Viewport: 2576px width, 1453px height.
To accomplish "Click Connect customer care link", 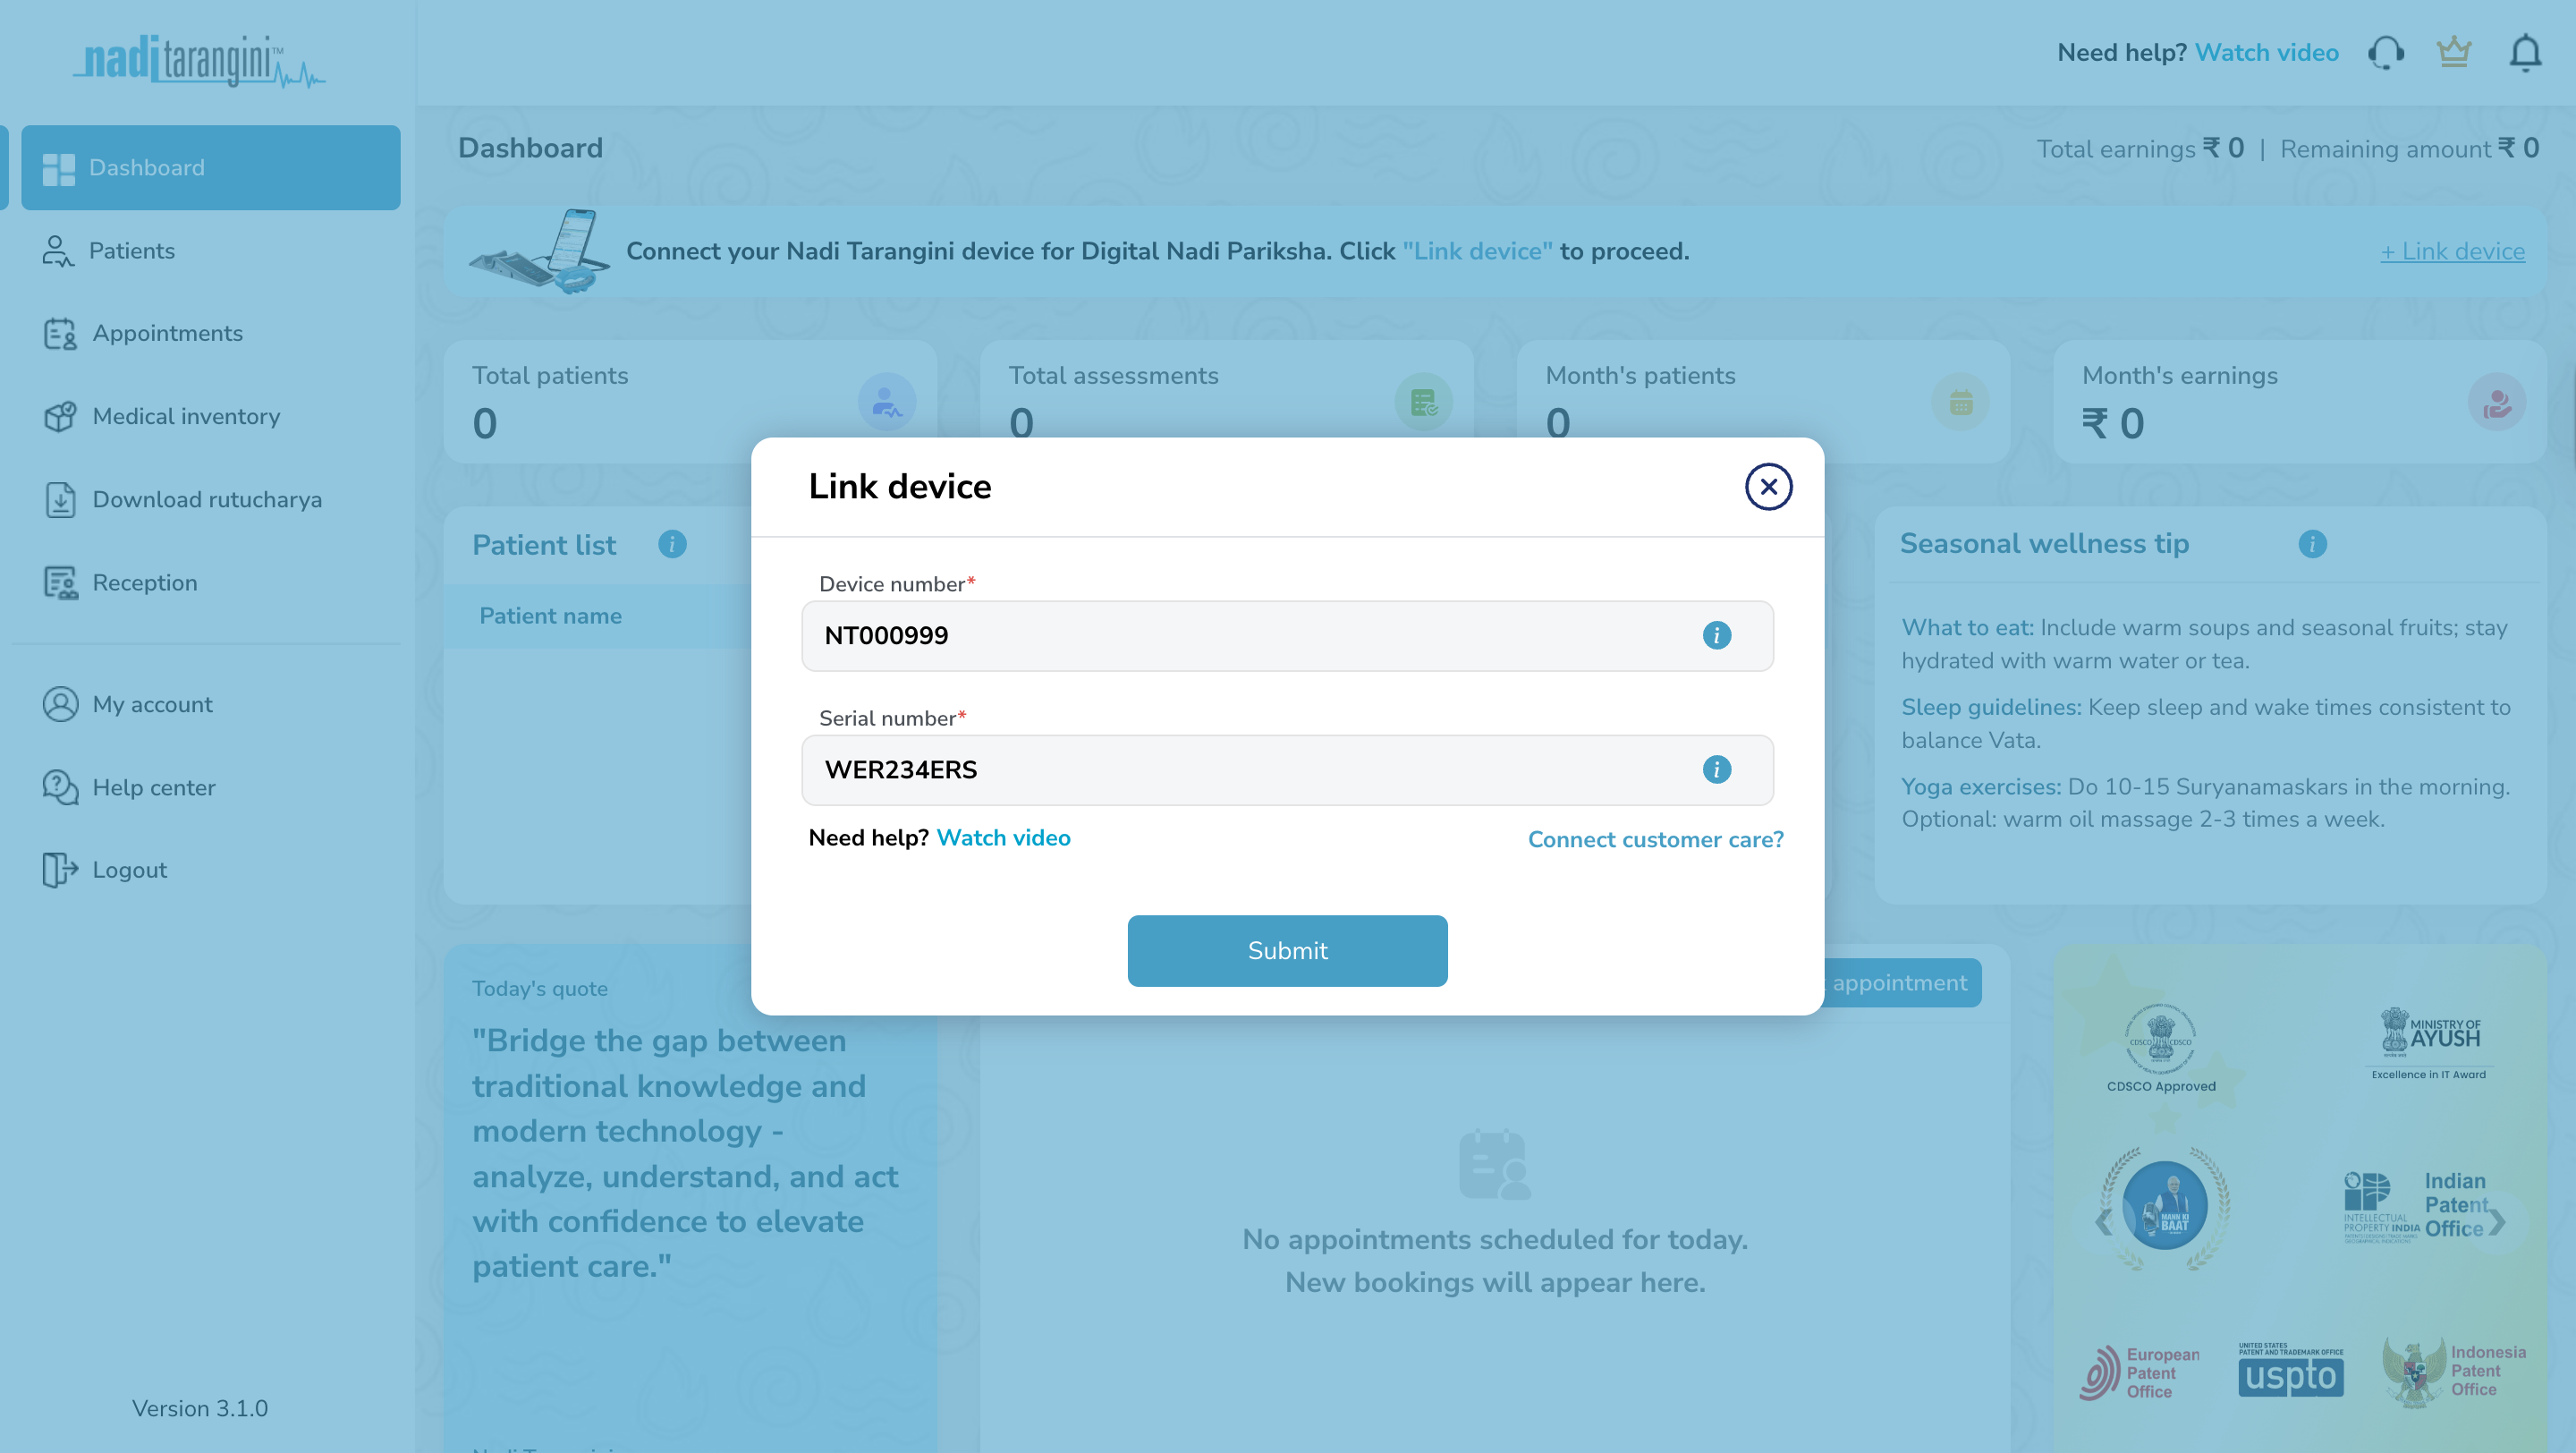I will click(1655, 839).
